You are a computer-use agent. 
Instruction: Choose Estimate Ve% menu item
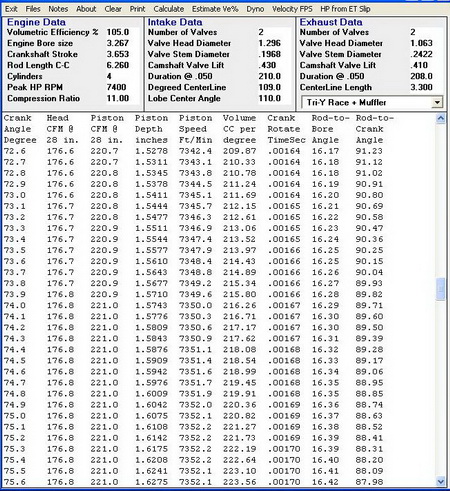tap(215, 9)
